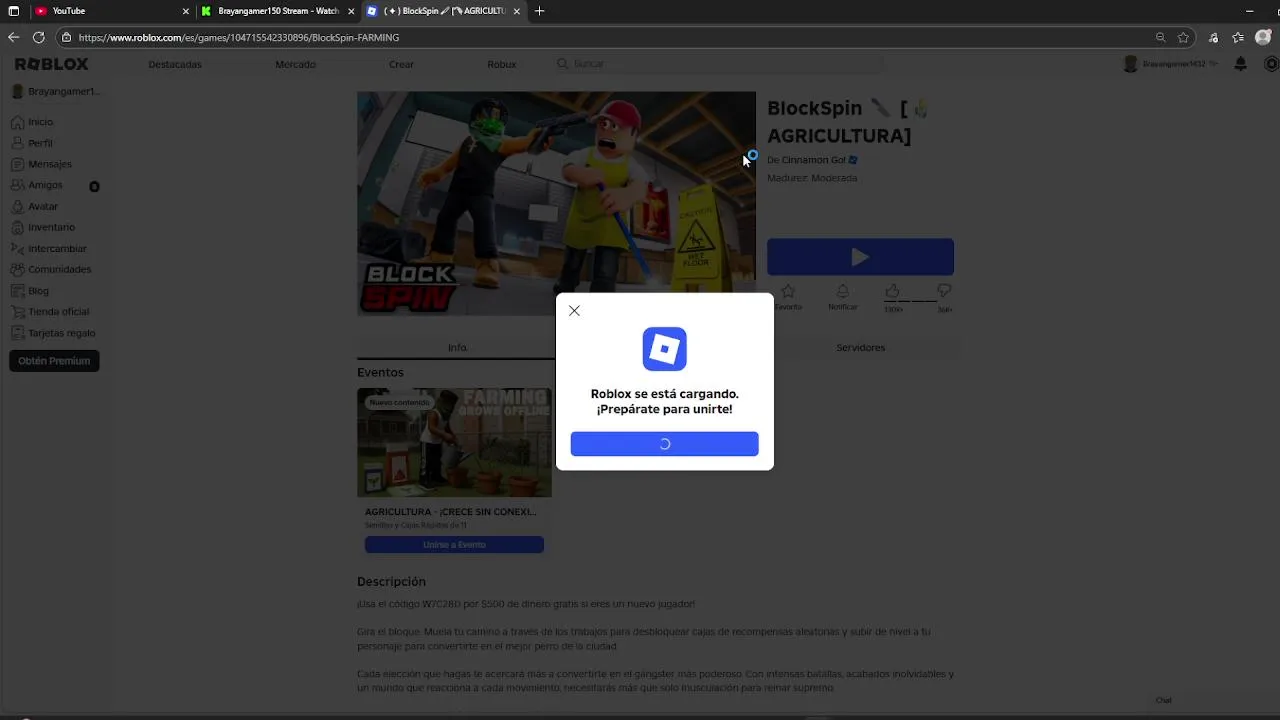Close the YouTube browser tab
Viewport: 1280px width, 720px height.
click(x=185, y=11)
